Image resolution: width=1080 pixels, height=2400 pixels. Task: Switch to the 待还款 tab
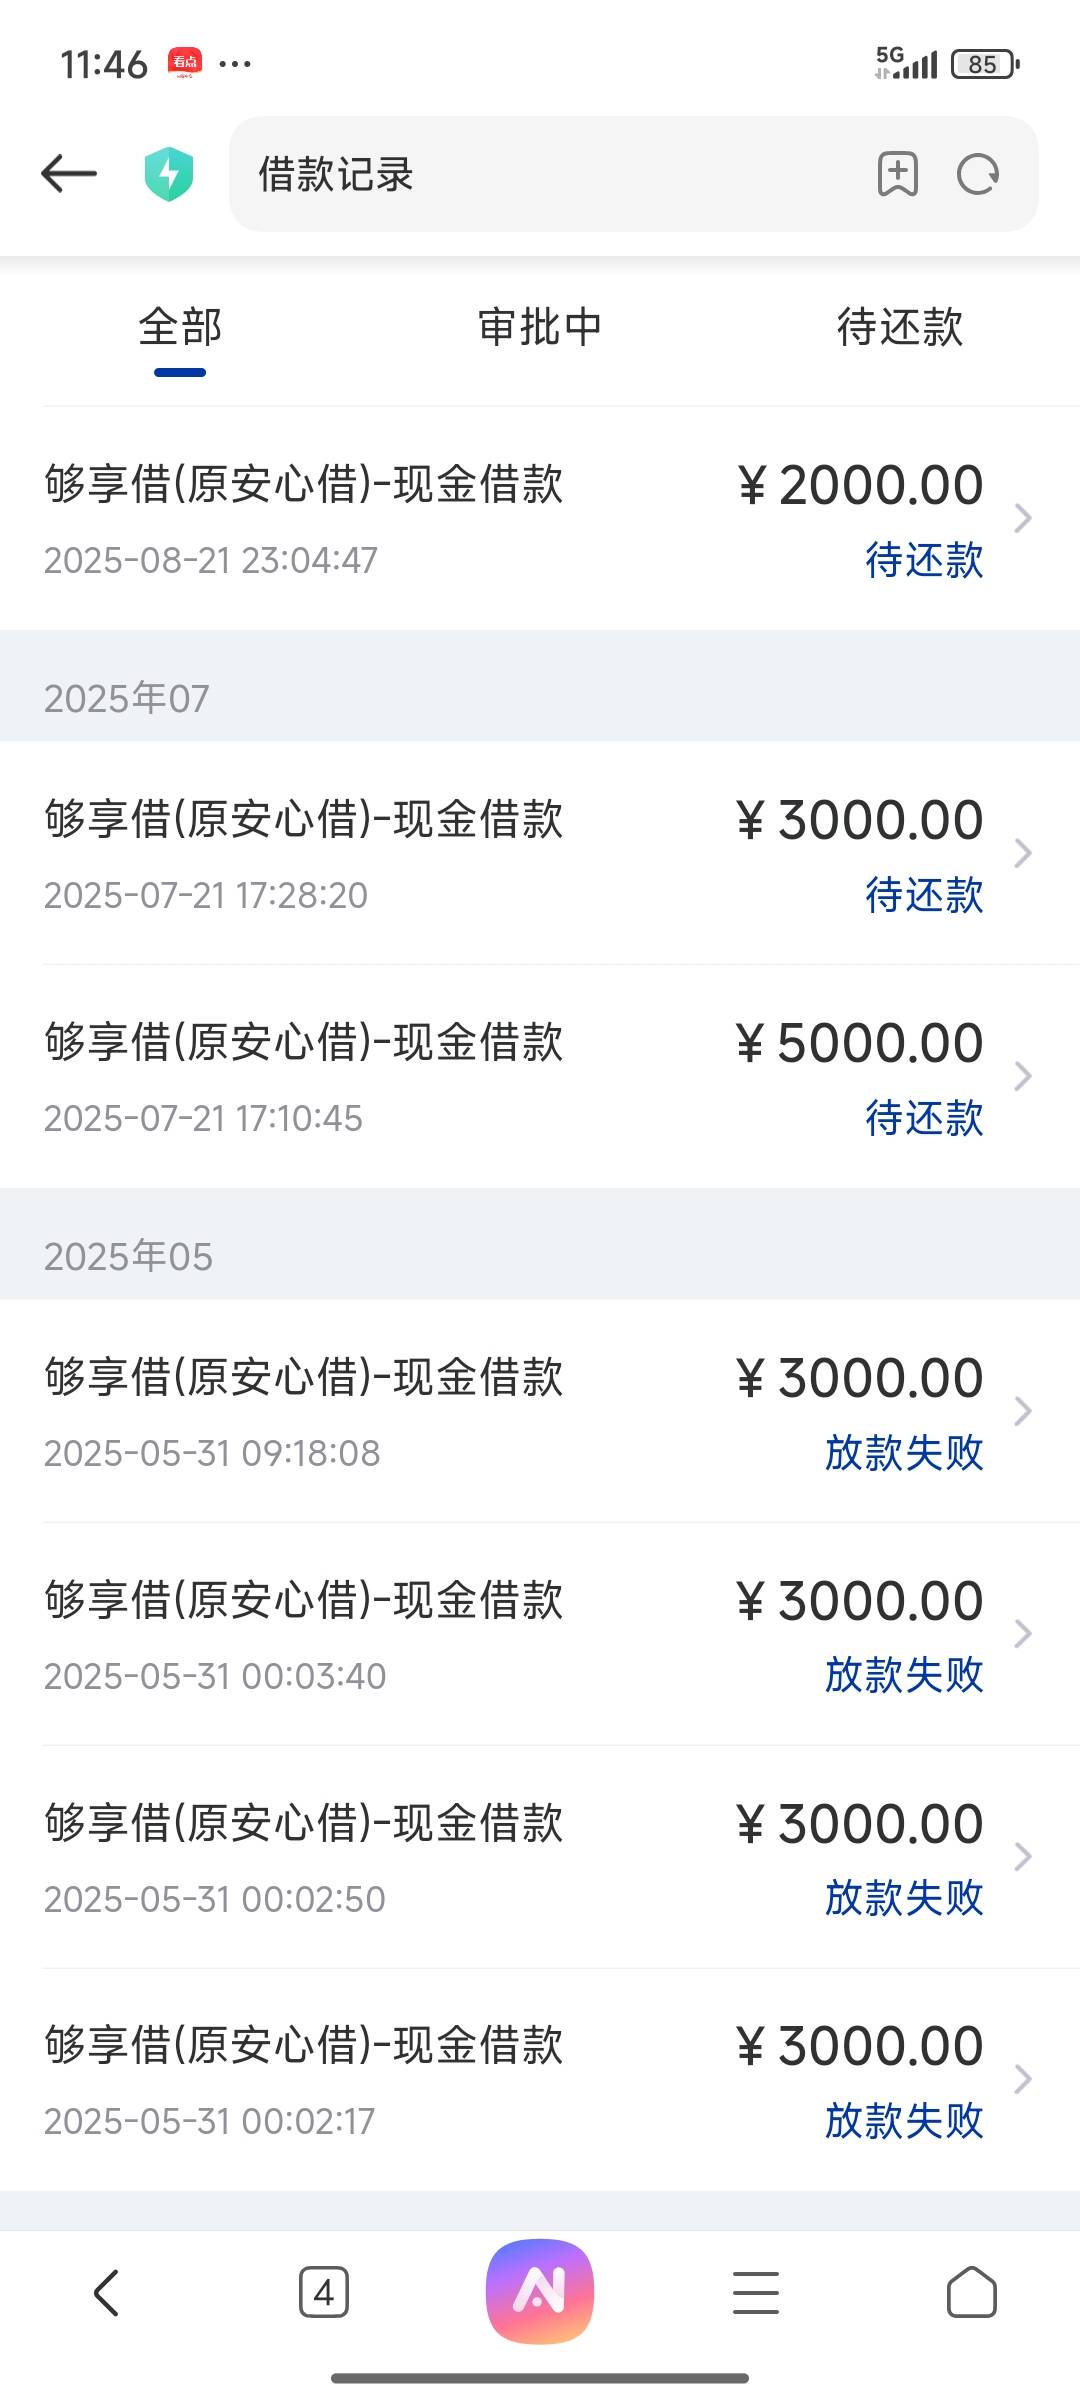click(x=899, y=328)
